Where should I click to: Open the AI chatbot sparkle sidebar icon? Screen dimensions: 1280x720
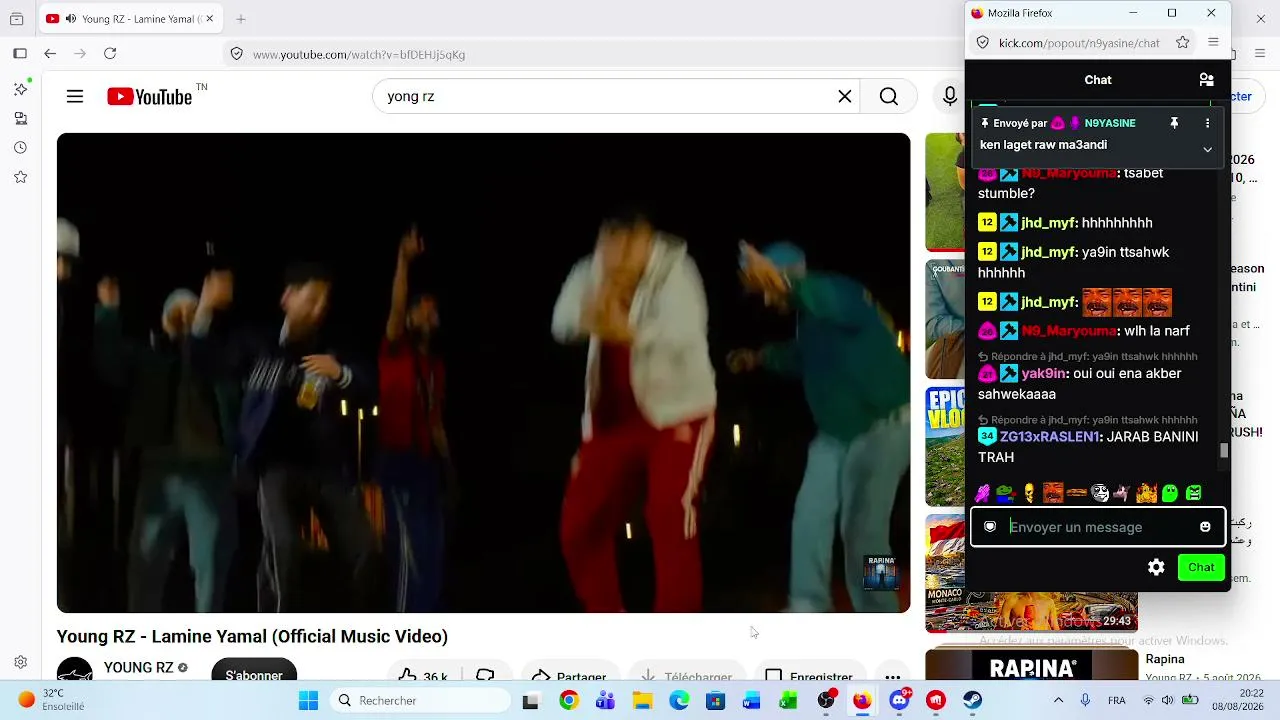pos(20,89)
